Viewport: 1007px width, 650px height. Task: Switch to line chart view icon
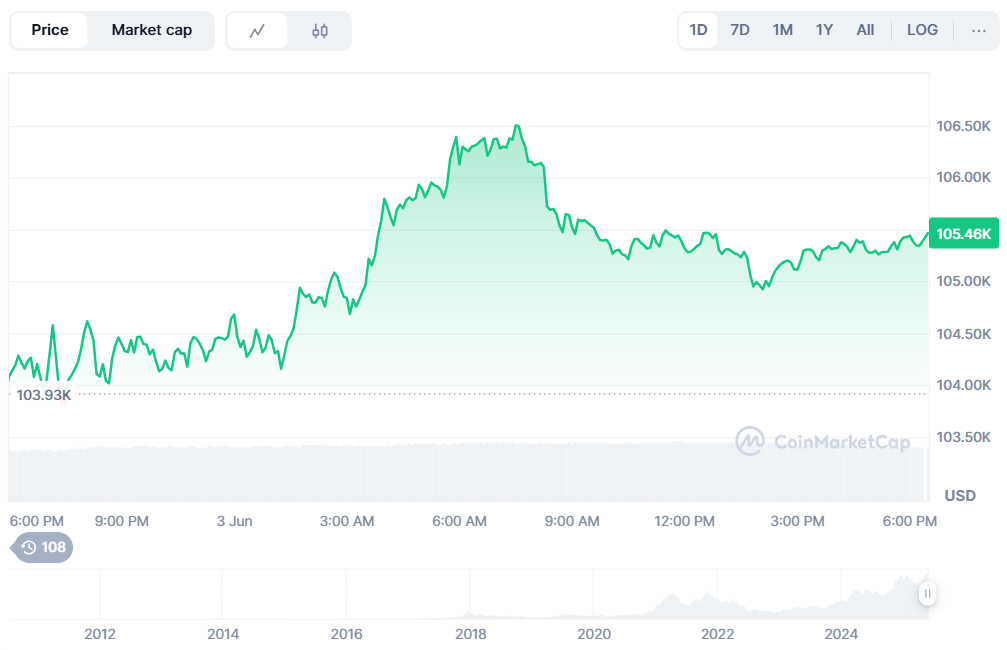point(257,31)
